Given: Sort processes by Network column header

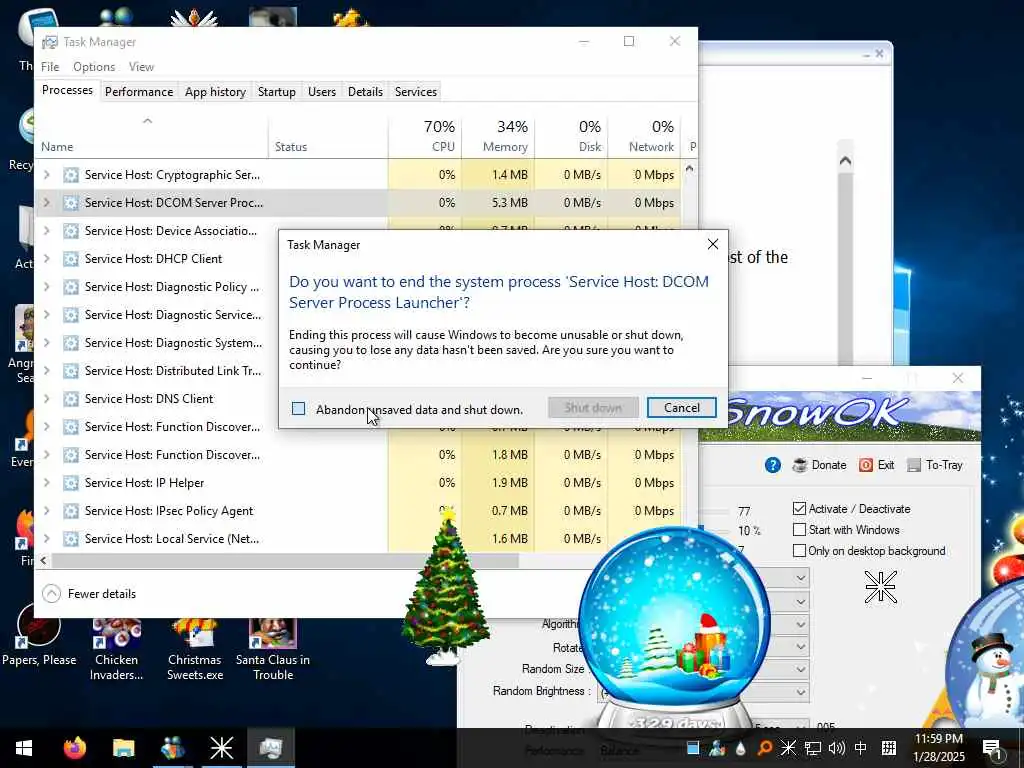Looking at the screenshot, I should [645, 136].
